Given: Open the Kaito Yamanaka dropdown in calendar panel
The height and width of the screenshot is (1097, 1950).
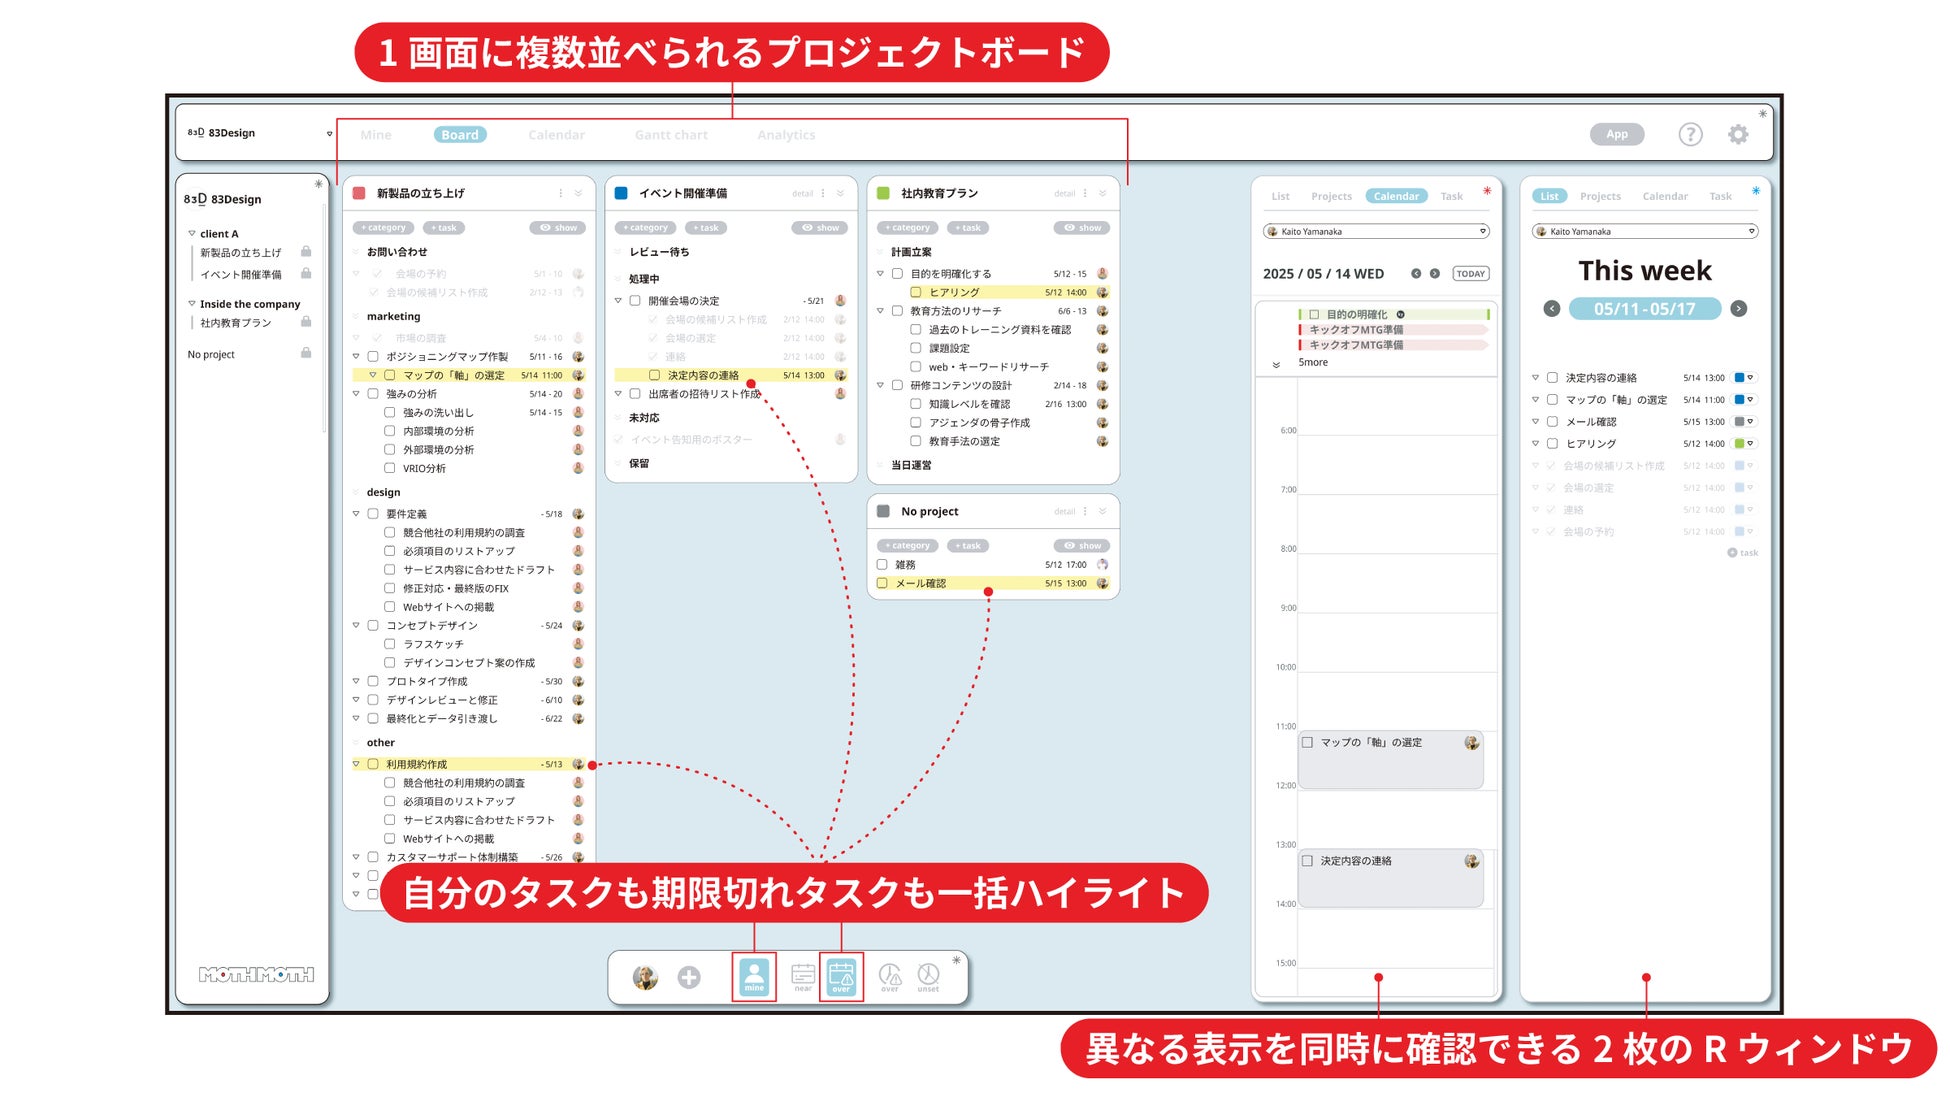Looking at the screenshot, I should [x=1483, y=231].
